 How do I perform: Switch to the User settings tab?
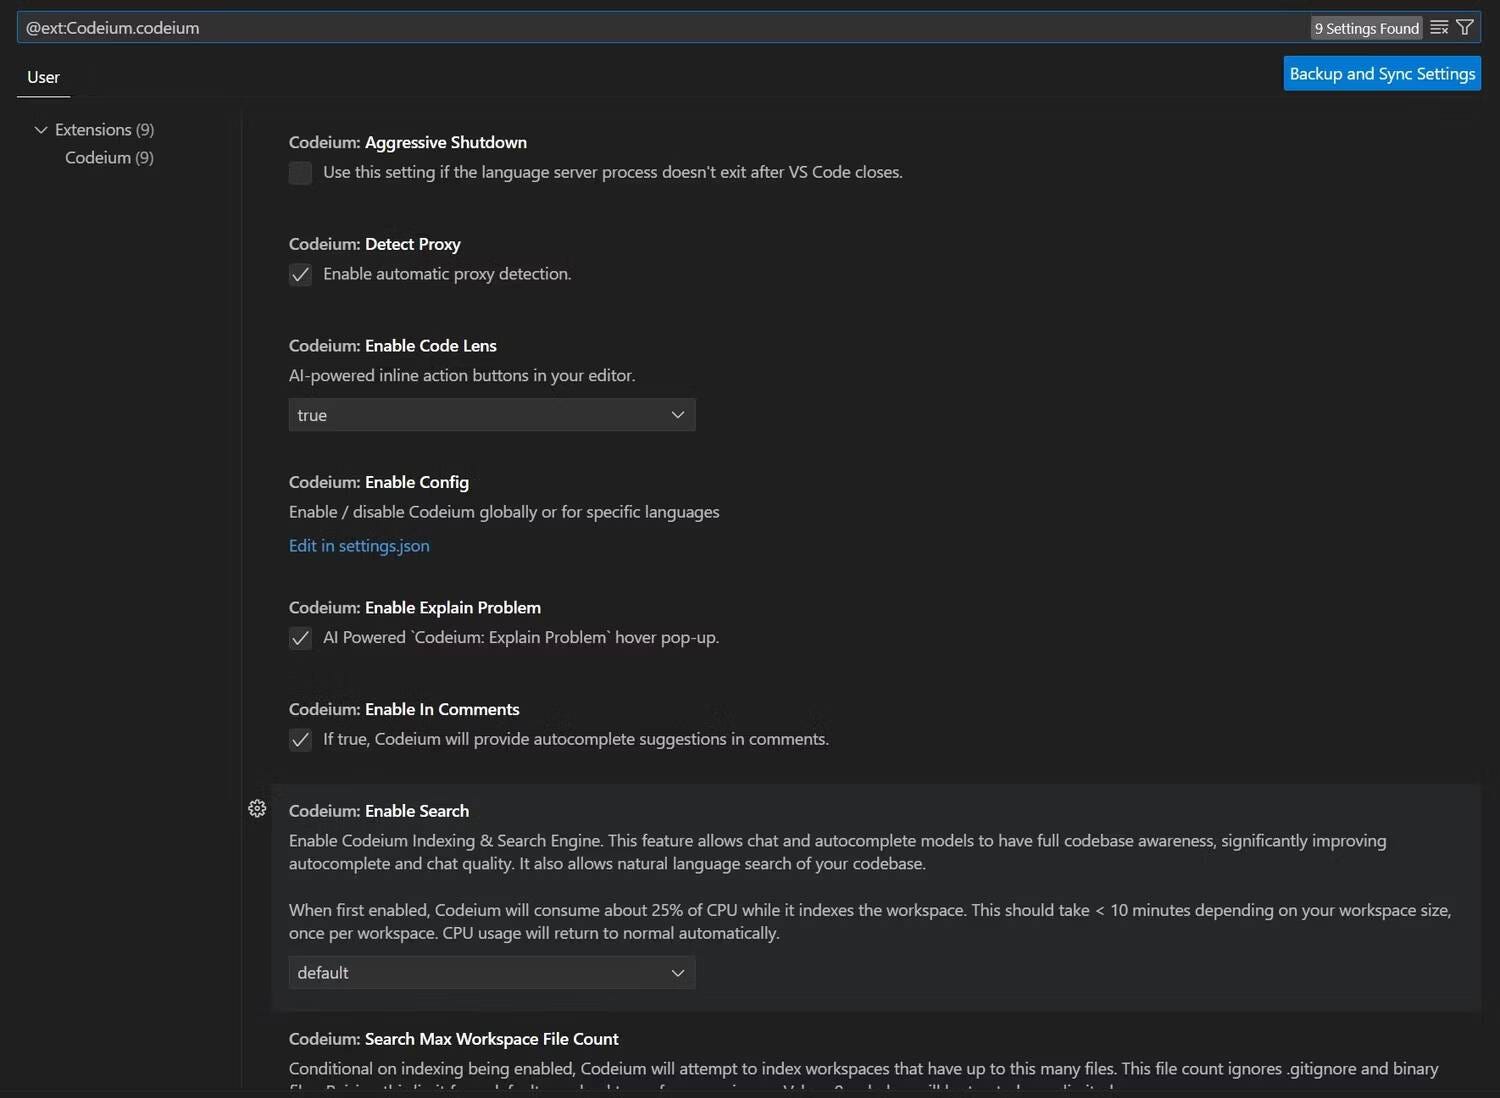coord(43,77)
